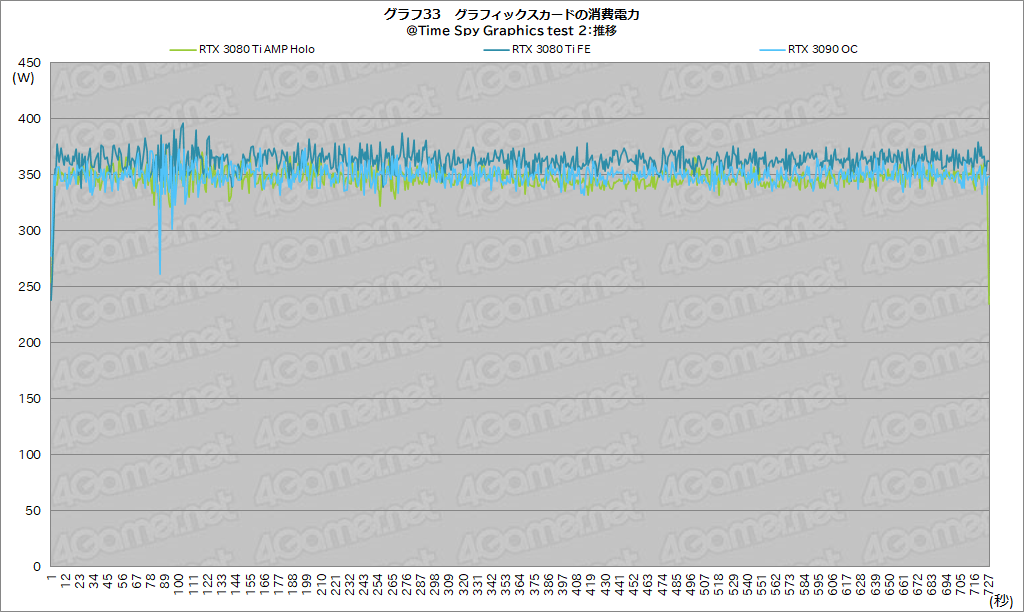Click the x-axis tick label 650

(889, 584)
